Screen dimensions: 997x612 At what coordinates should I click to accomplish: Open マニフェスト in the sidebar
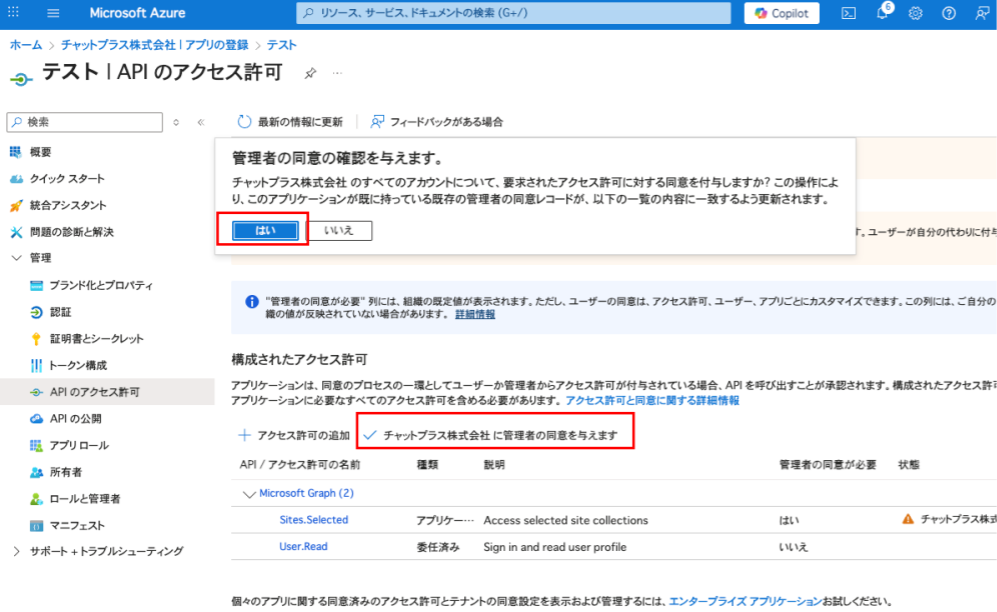77,526
